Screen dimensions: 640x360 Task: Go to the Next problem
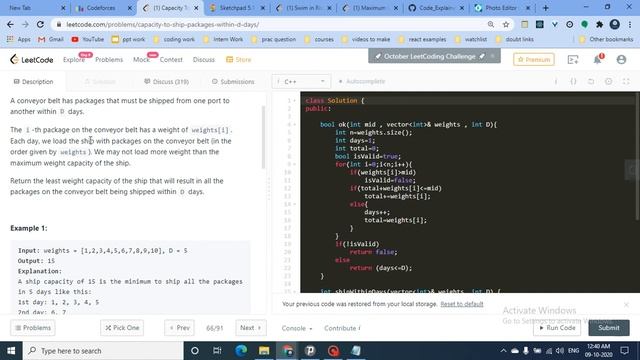251,328
